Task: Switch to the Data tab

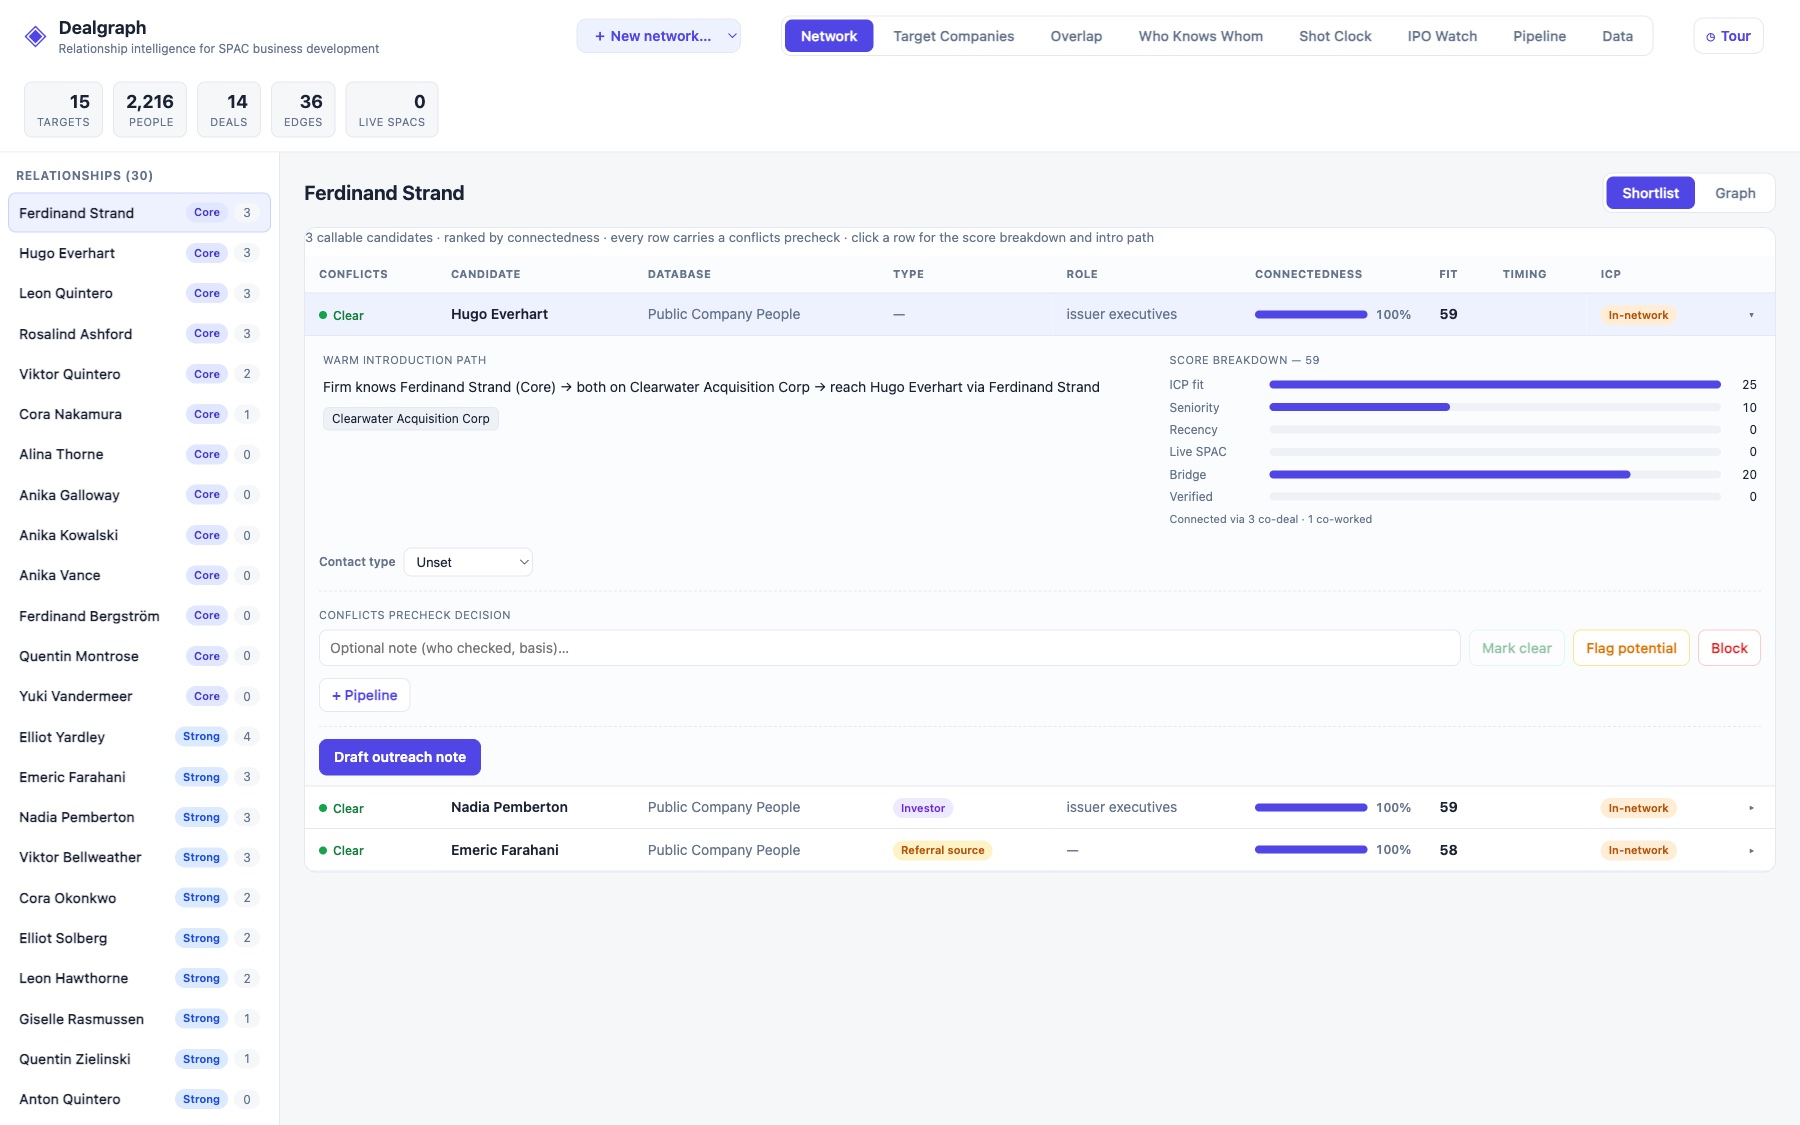Action: point(1617,36)
